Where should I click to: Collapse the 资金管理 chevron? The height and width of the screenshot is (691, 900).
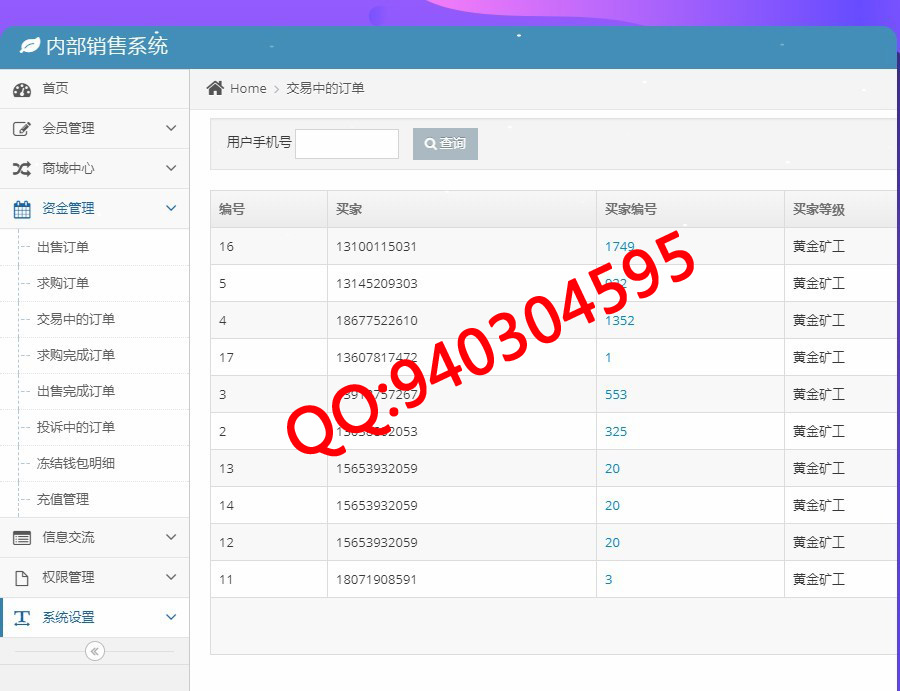click(x=171, y=209)
